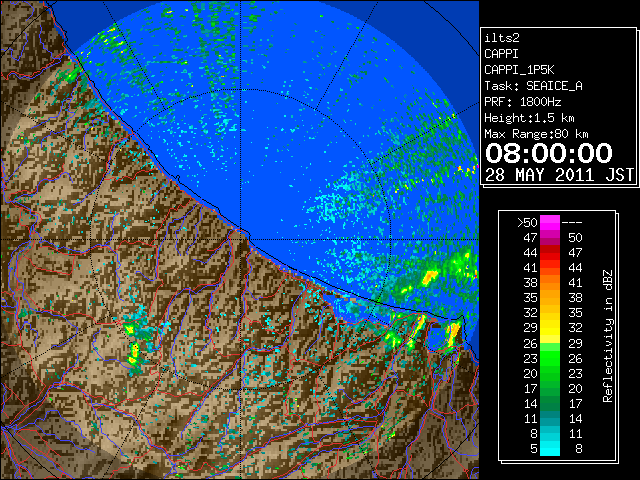
Task: Select the "Height:1.5 km" text
Action: [x=529, y=118]
